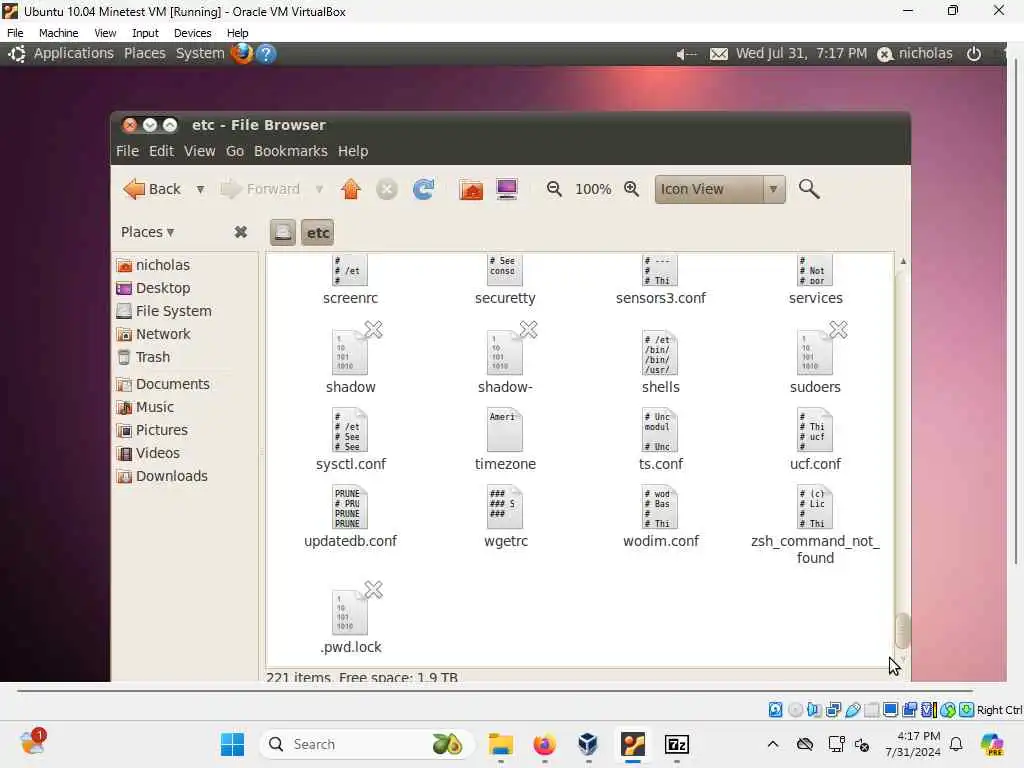The image size is (1024, 768).
Task: Open VirtualBox Devices menu
Action: coord(192,33)
